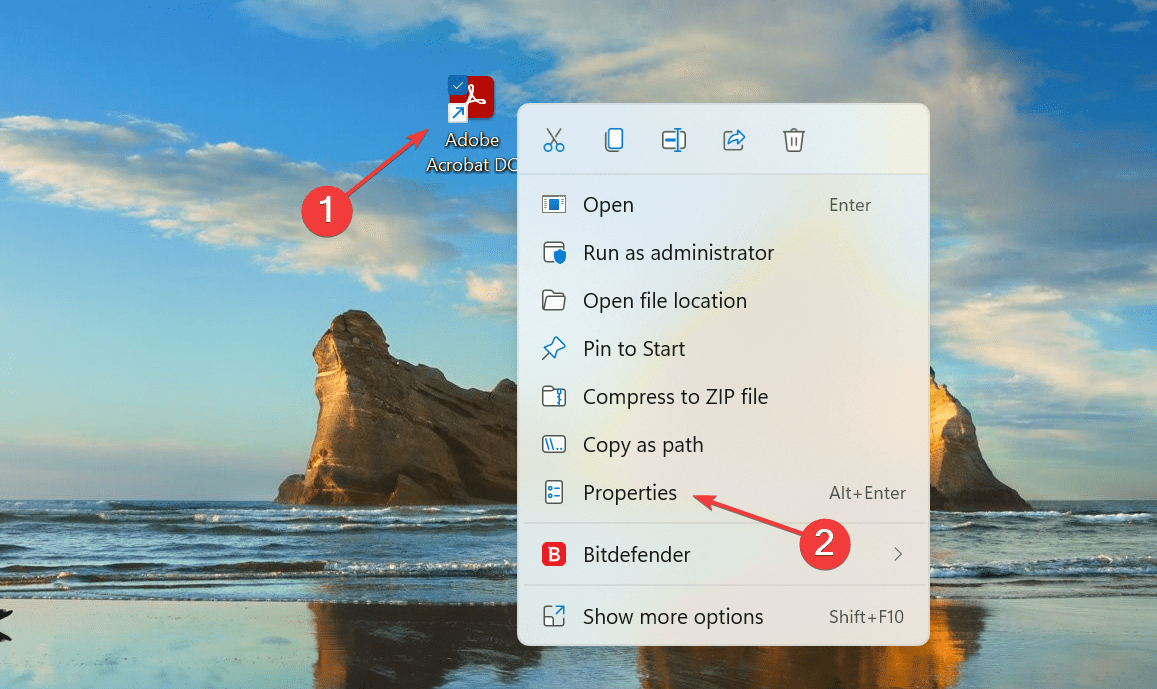Select Copy as path

pyautogui.click(x=643, y=444)
